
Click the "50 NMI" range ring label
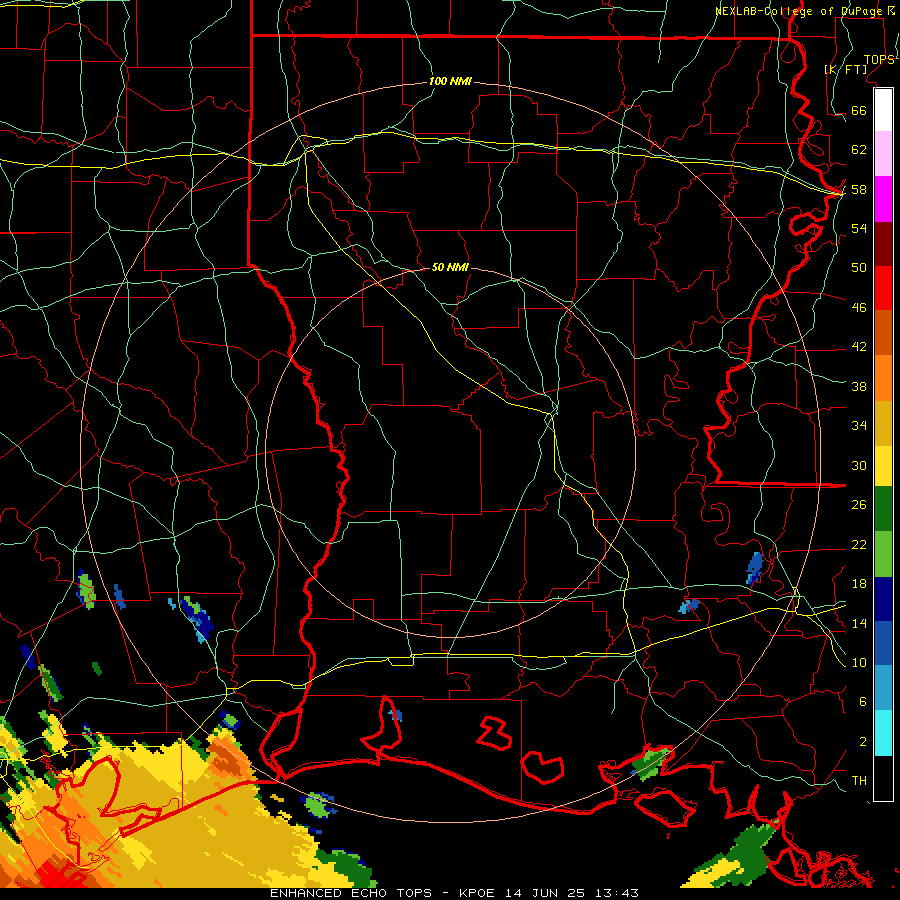click(x=450, y=267)
